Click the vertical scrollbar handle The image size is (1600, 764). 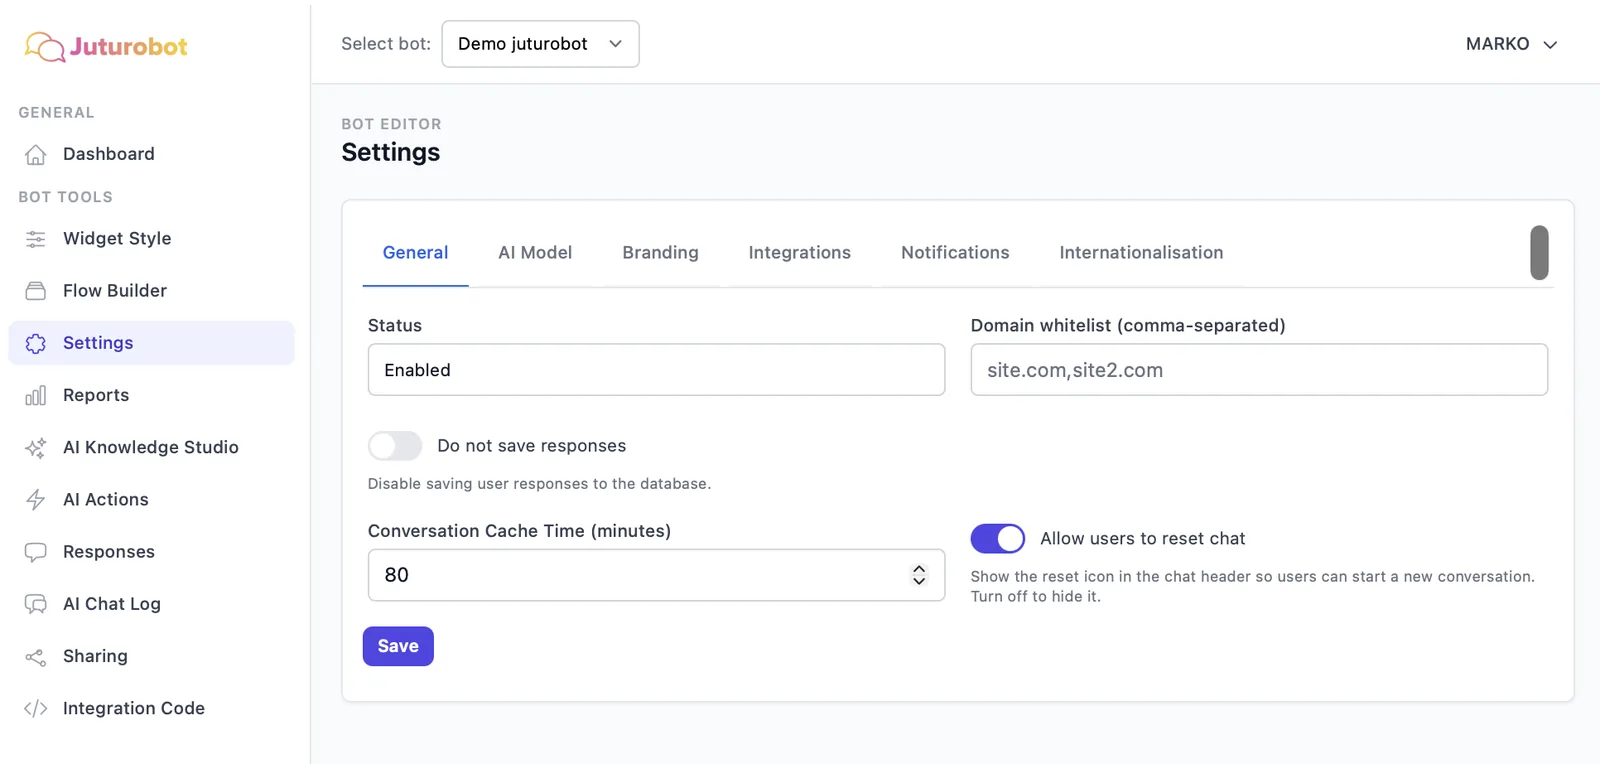coord(1539,253)
